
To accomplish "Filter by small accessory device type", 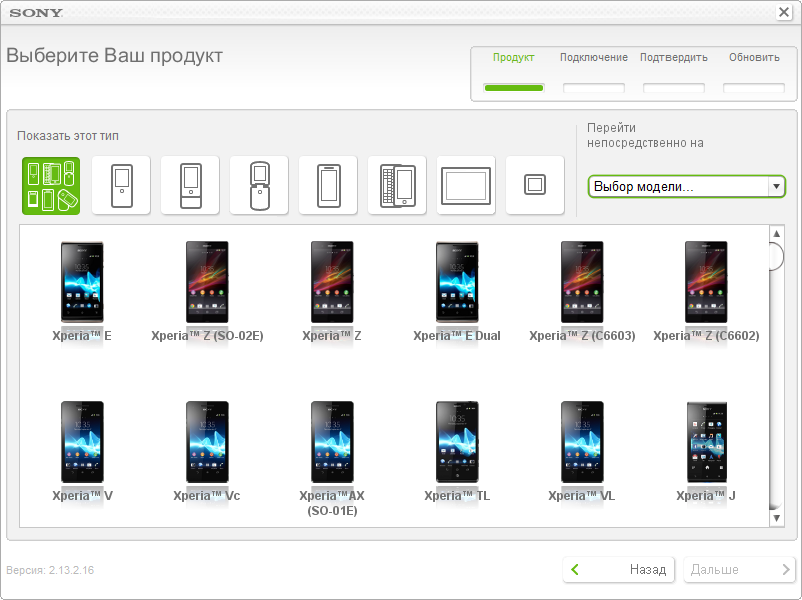I will [x=535, y=185].
